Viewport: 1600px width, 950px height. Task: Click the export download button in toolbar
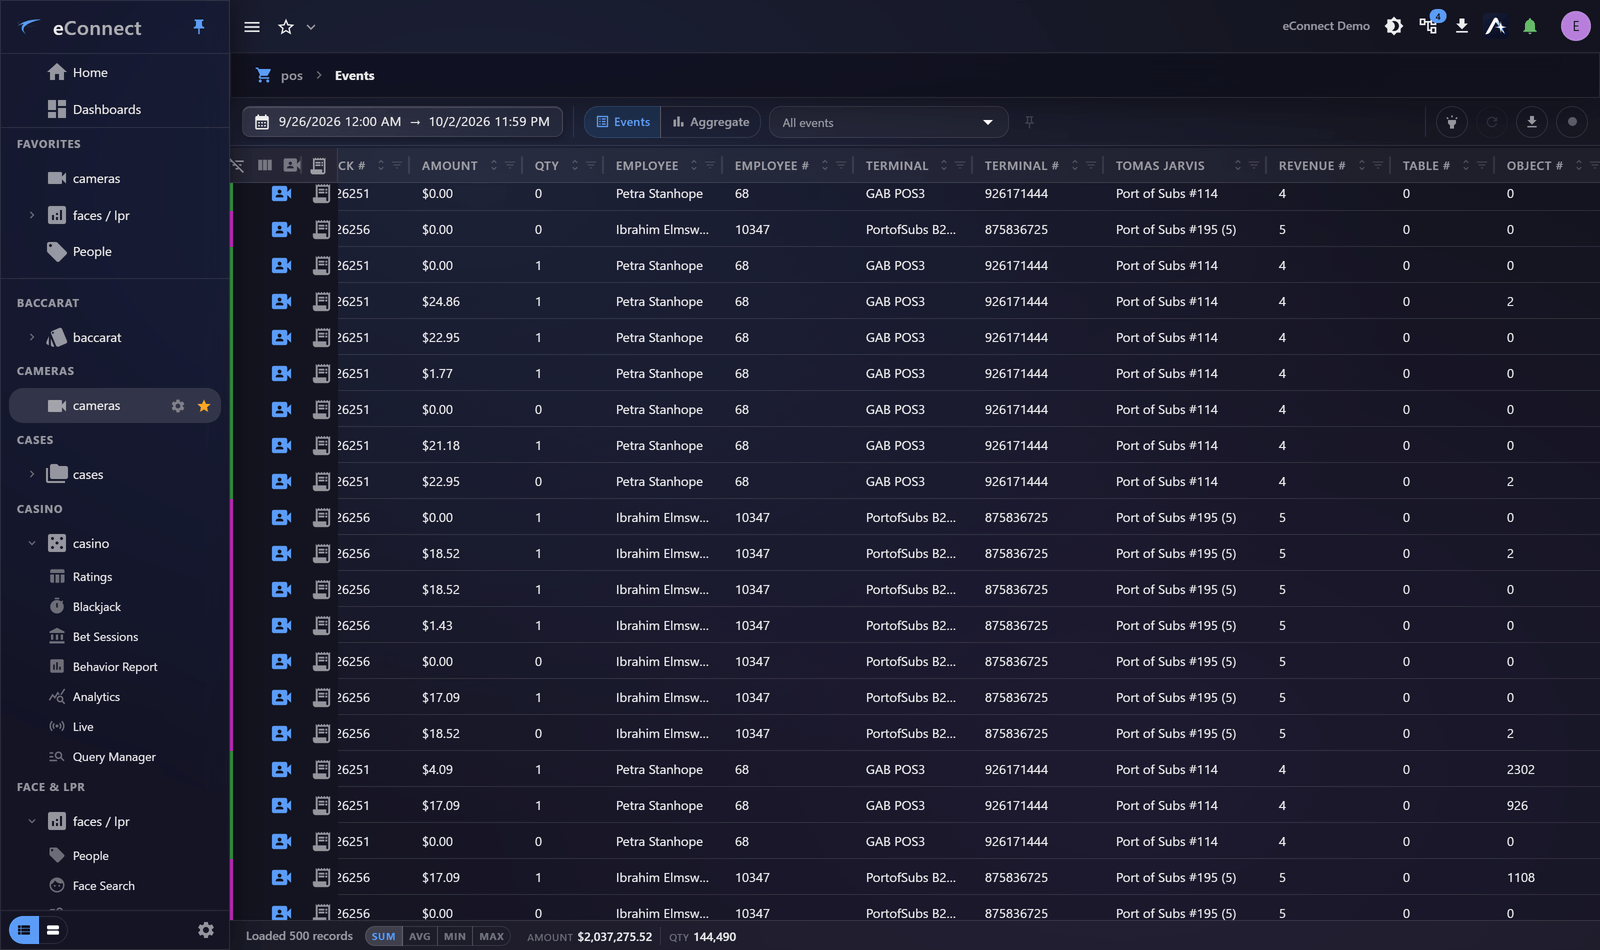coord(1531,122)
